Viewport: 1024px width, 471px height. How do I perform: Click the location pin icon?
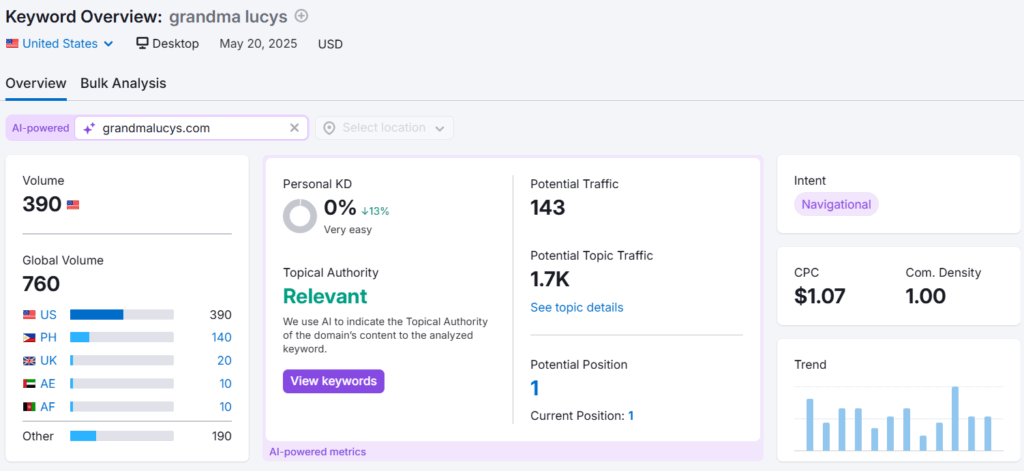[x=329, y=128]
